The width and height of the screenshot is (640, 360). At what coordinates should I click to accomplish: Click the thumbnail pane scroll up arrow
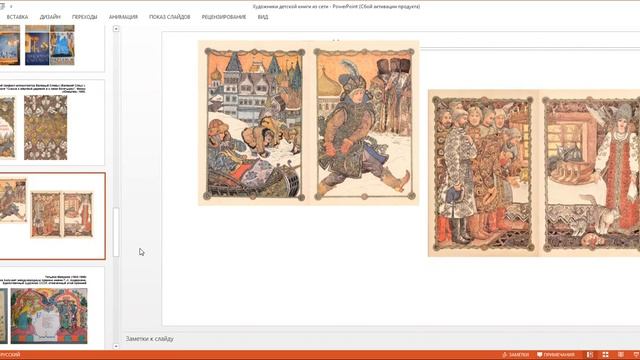116,29
